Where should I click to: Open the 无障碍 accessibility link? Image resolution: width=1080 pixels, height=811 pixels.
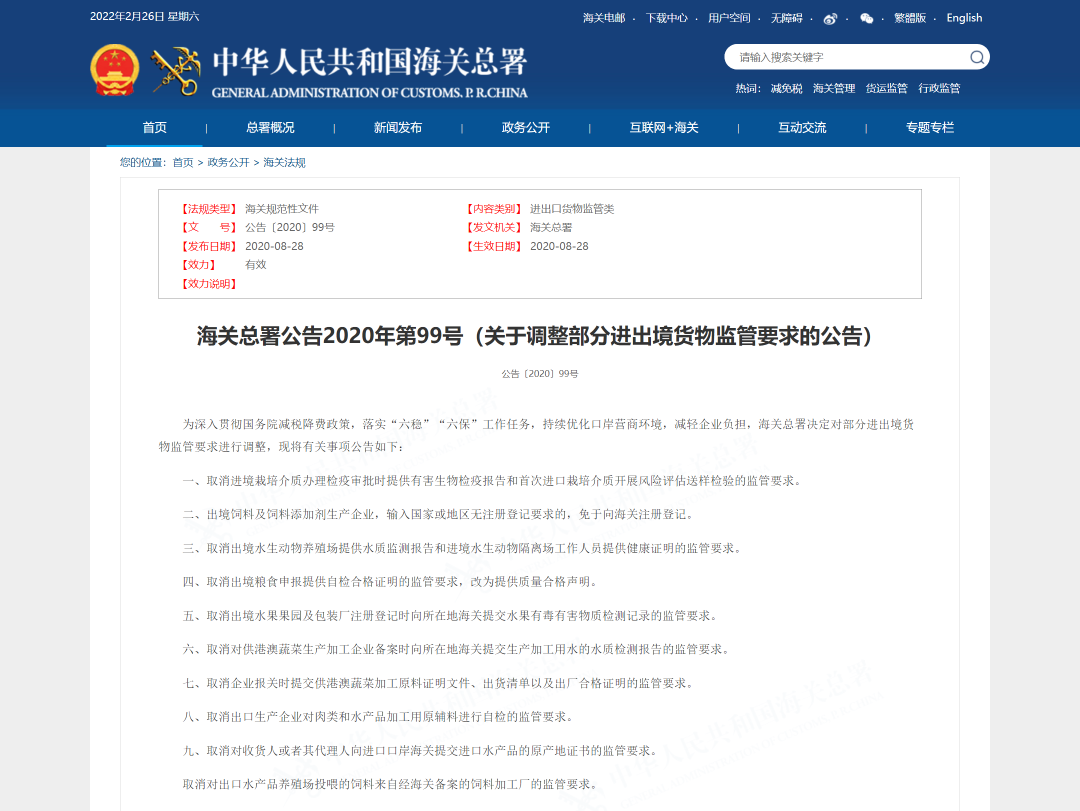[786, 18]
